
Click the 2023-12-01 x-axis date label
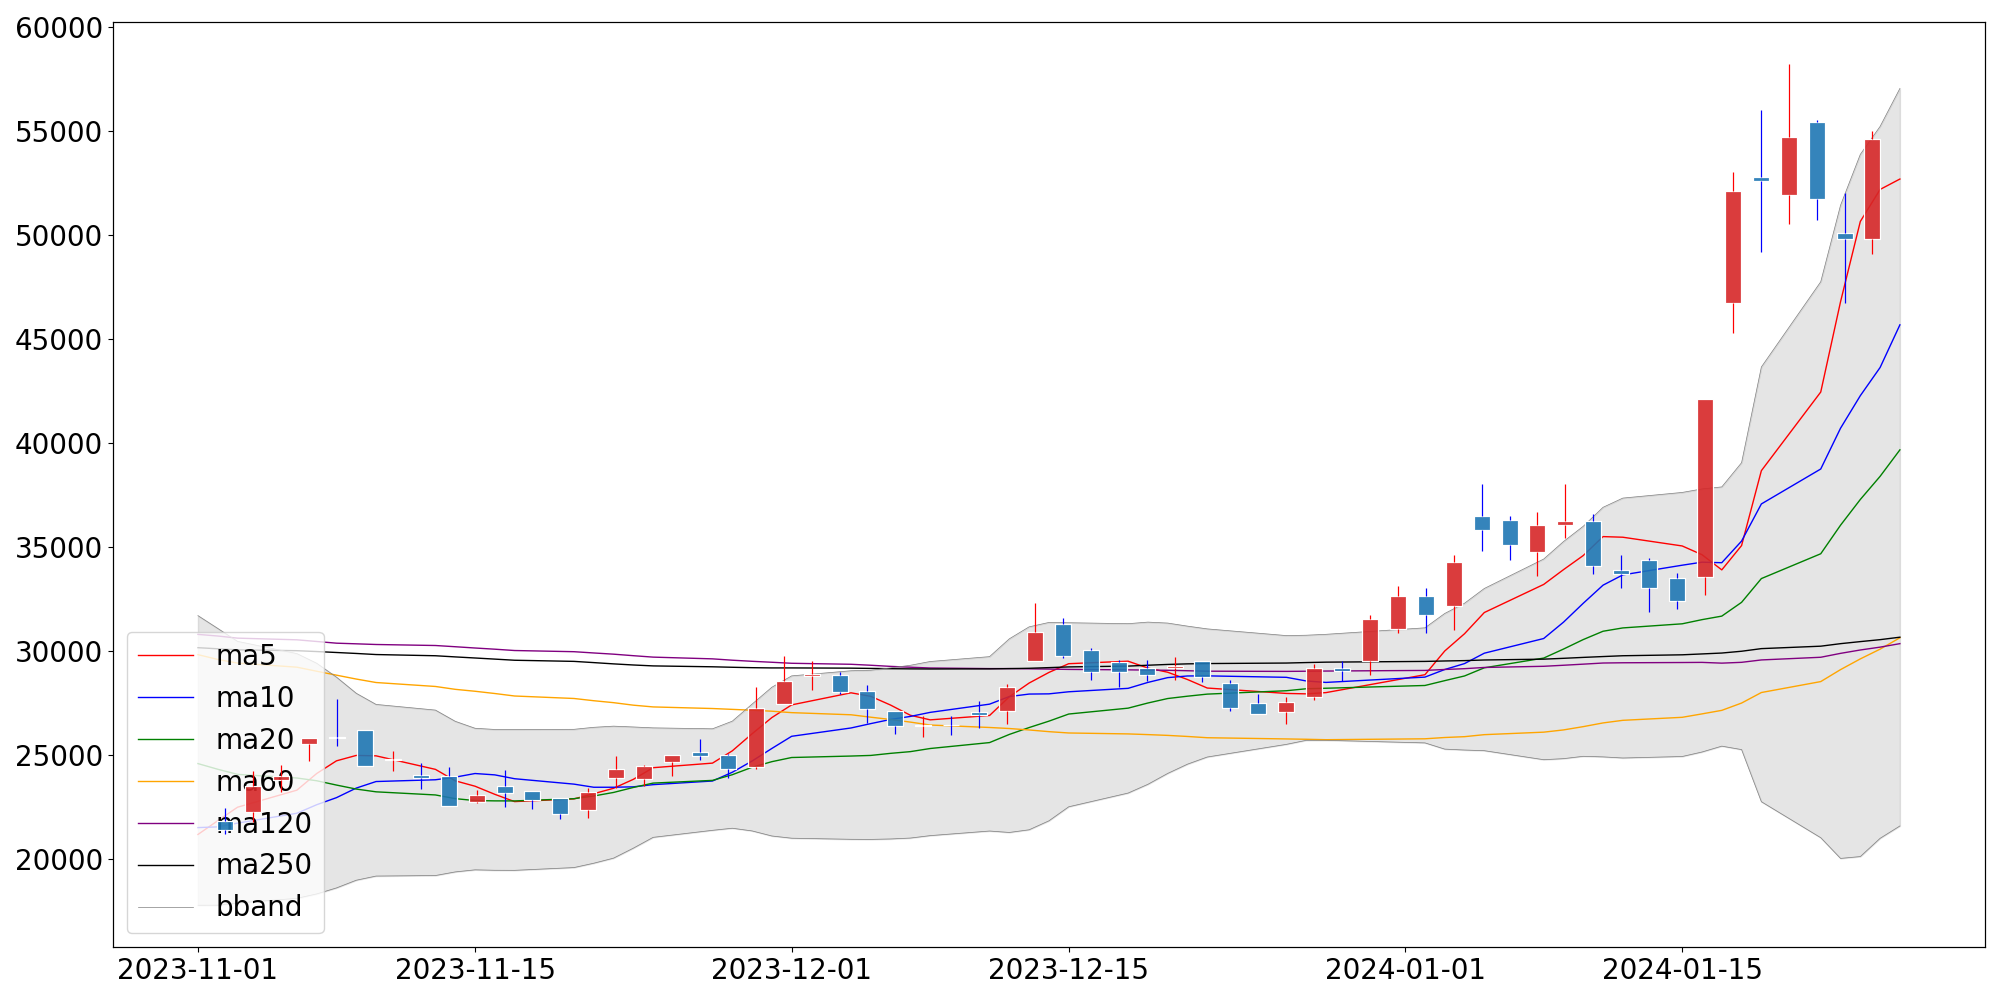[792, 970]
